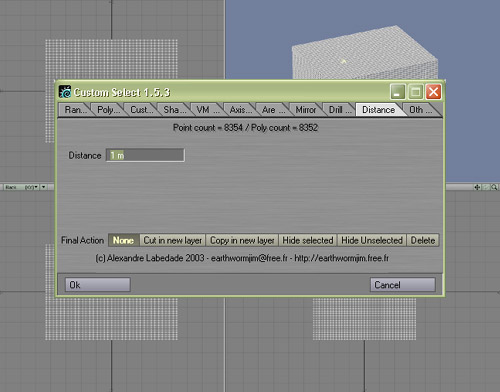Select Hide Unselected as final action

(x=372, y=240)
